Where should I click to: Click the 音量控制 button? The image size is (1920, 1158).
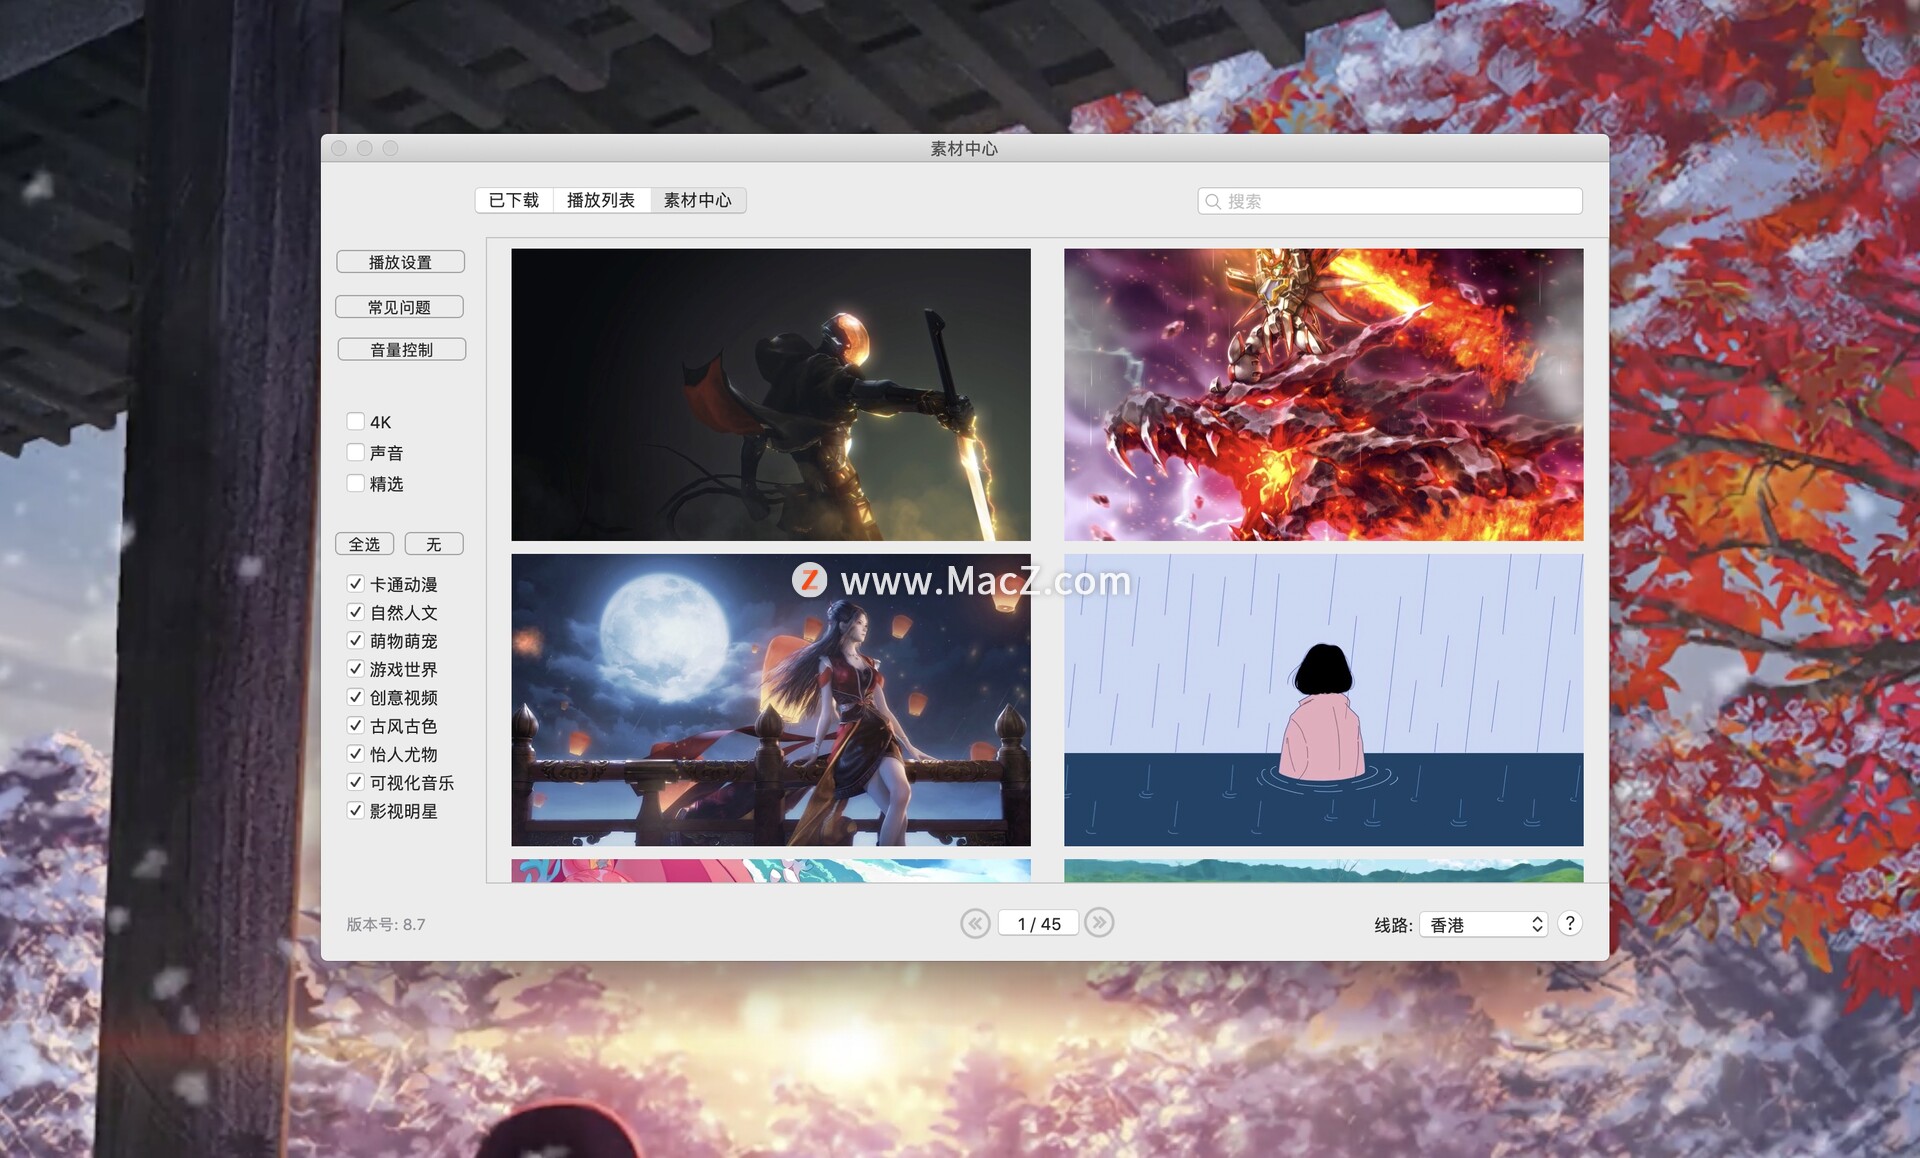(401, 350)
